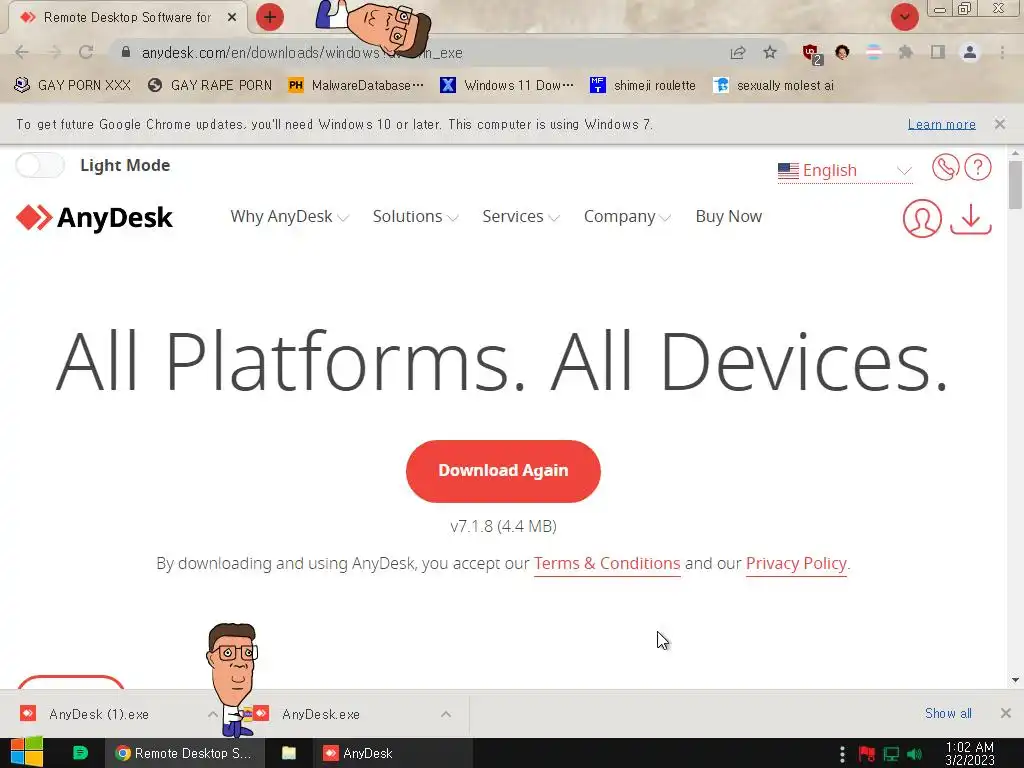Select the Remote Desktop Software tab
The height and width of the screenshot is (768, 1024).
pyautogui.click(x=127, y=18)
